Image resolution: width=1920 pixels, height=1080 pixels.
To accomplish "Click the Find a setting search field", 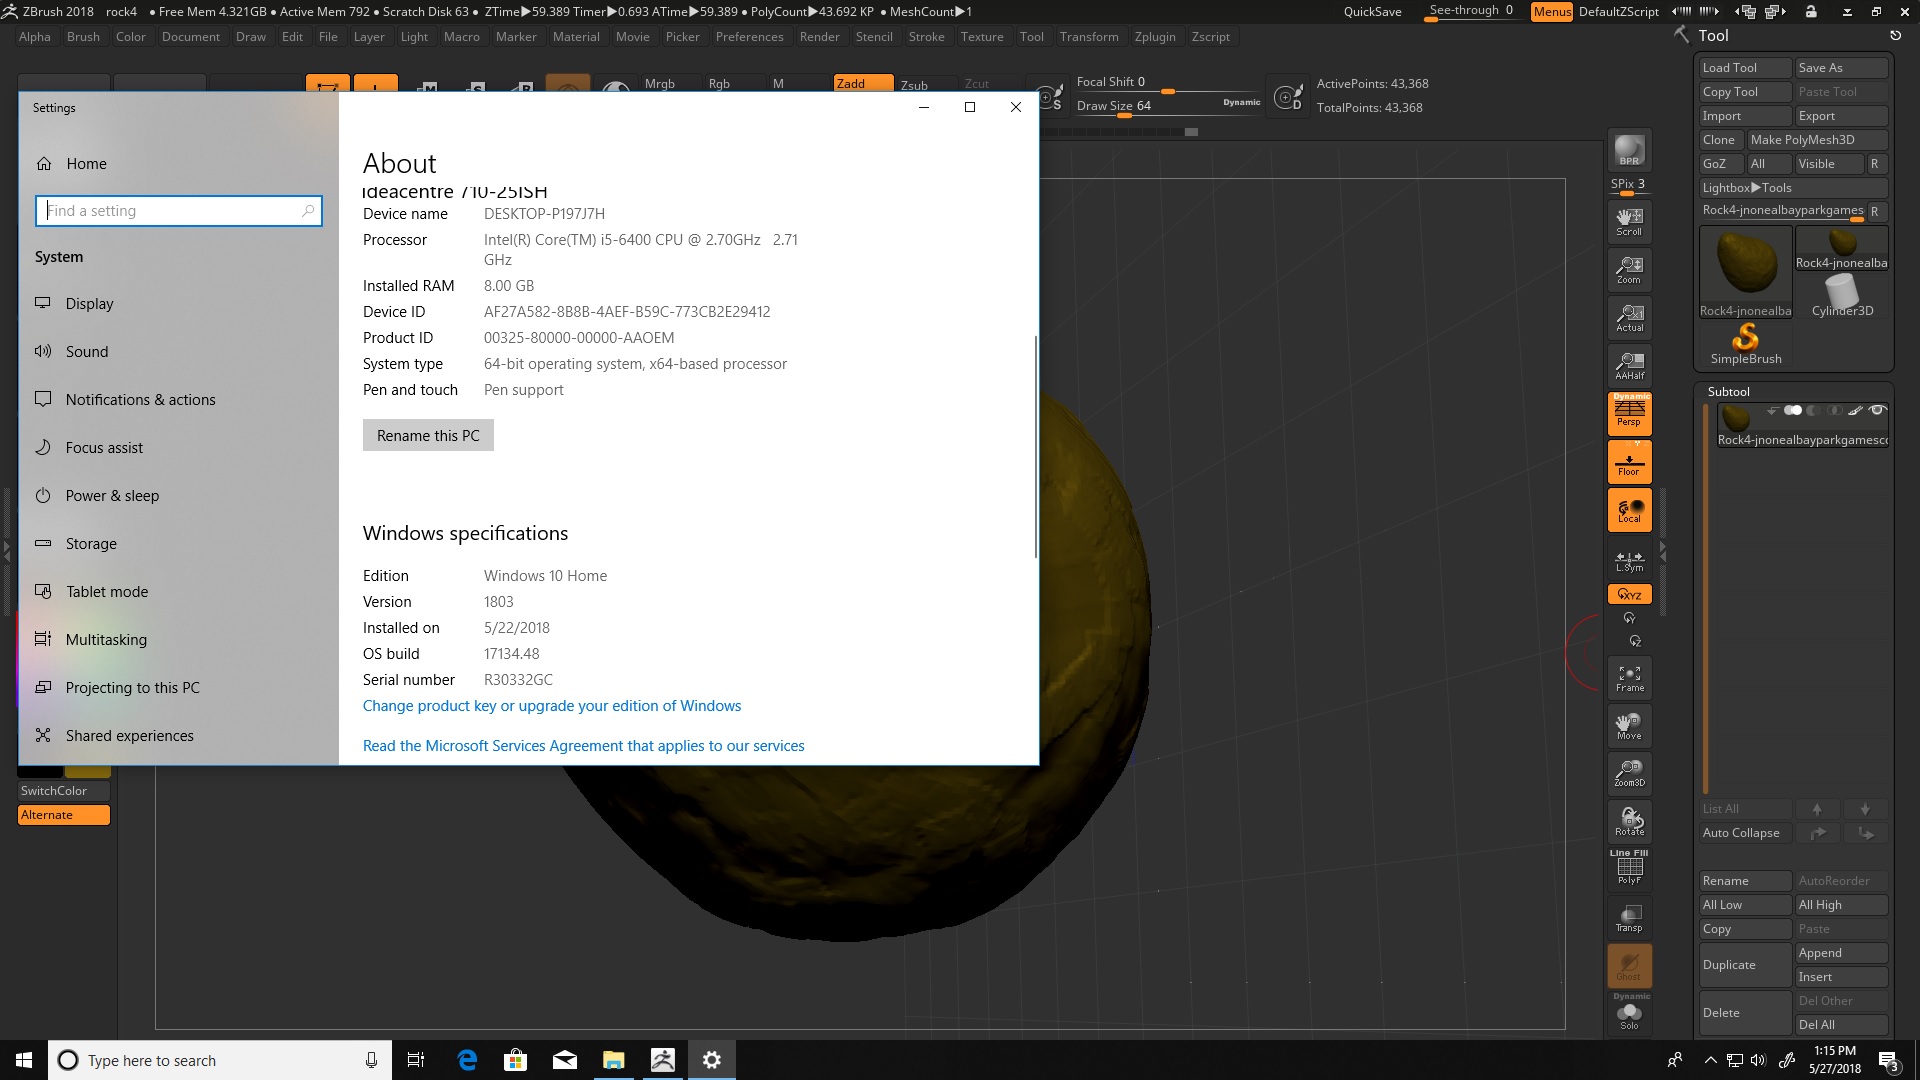I will point(179,211).
